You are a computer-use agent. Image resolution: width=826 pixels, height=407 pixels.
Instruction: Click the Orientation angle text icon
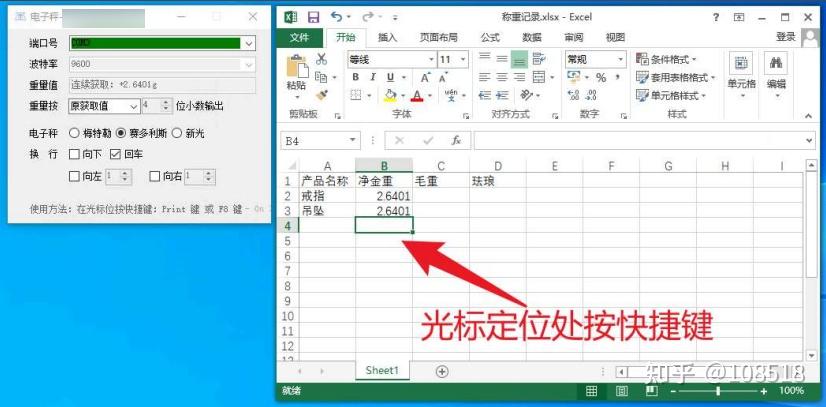[526, 95]
